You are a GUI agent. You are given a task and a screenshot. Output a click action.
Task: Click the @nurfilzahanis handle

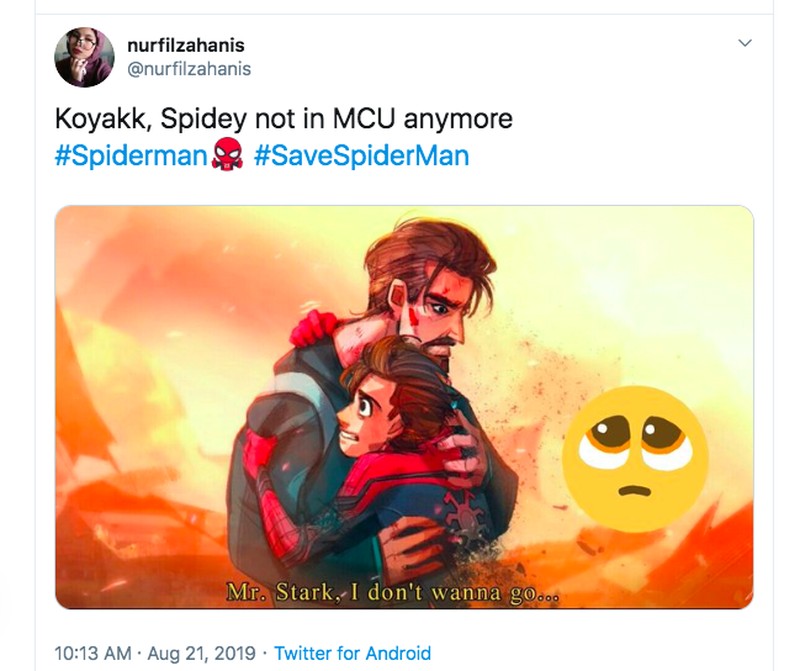point(189,69)
